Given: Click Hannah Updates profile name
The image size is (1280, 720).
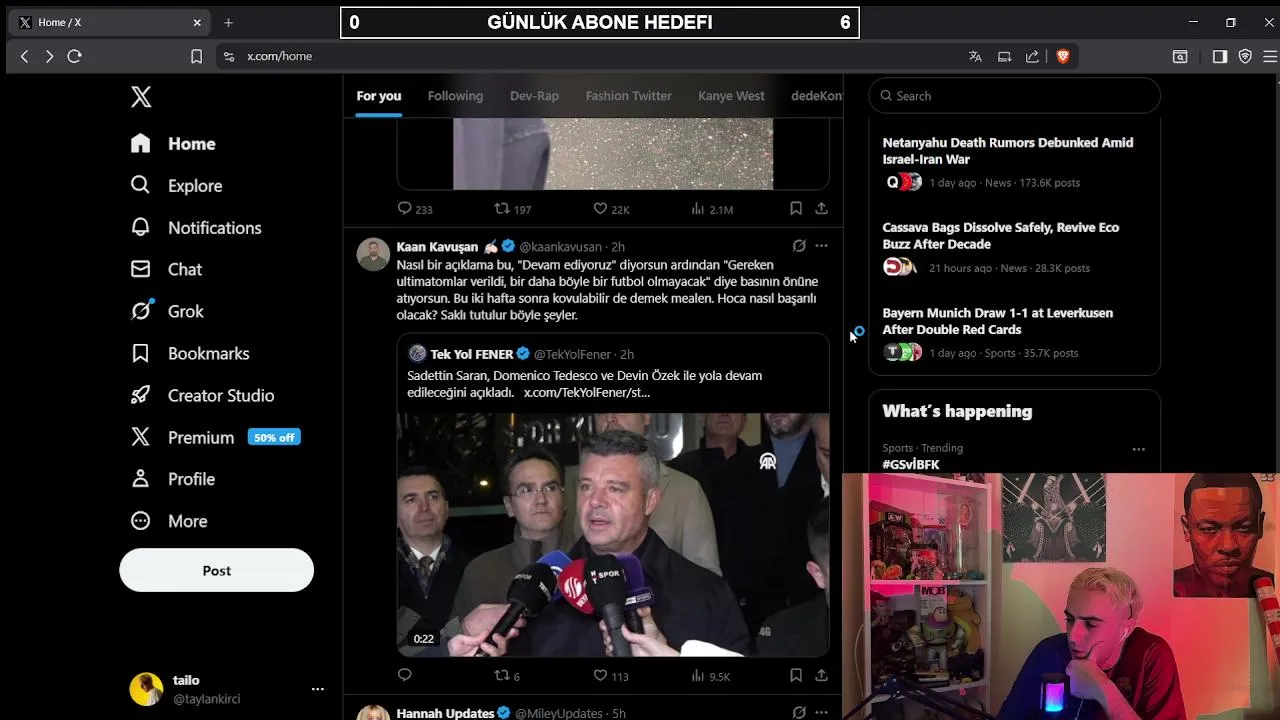Looking at the screenshot, I should (x=445, y=713).
